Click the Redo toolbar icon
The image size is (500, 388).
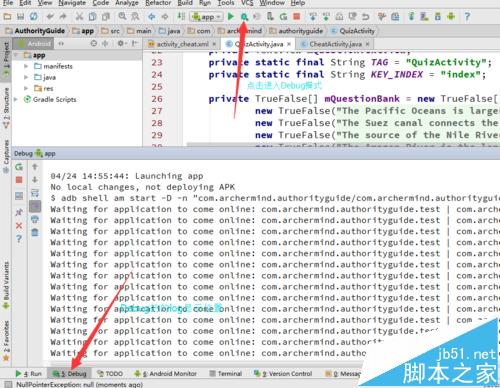[x=63, y=16]
